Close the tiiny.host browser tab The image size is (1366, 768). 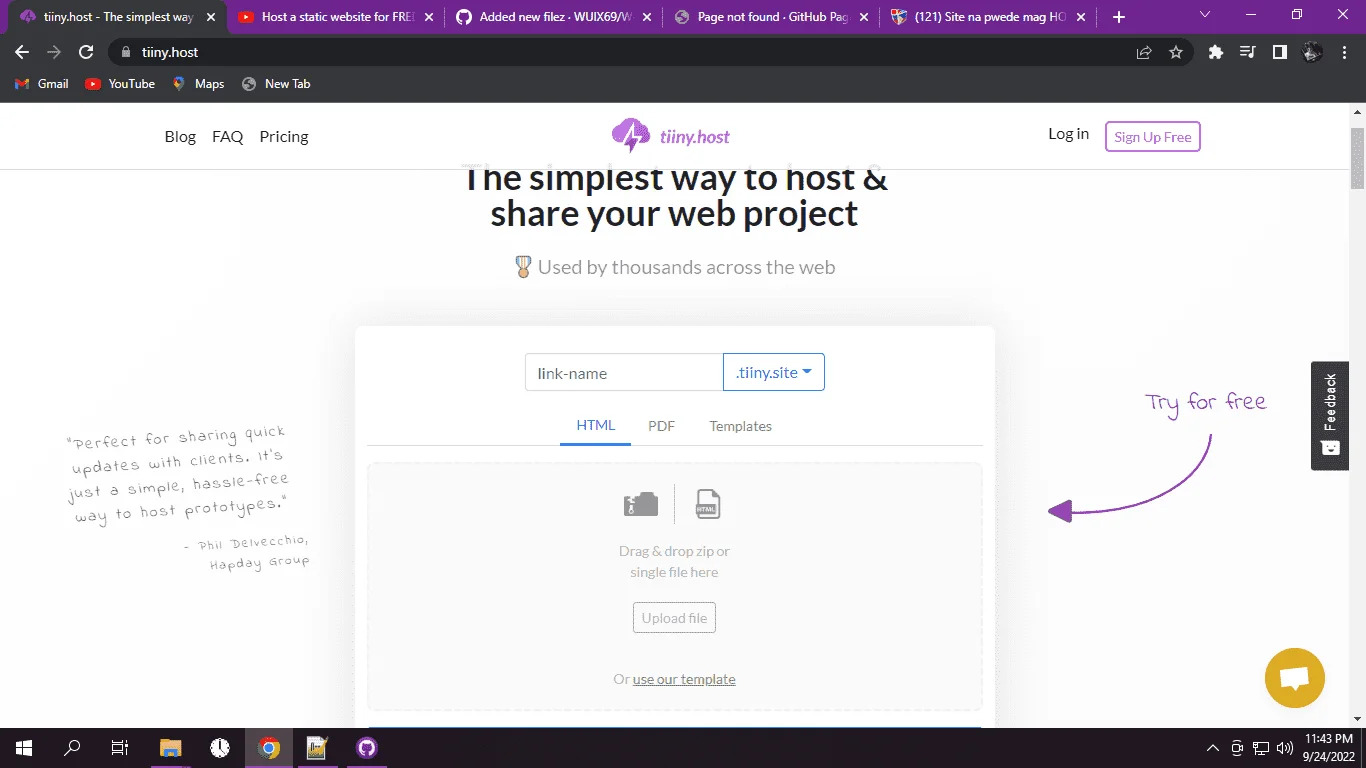[x=210, y=17]
